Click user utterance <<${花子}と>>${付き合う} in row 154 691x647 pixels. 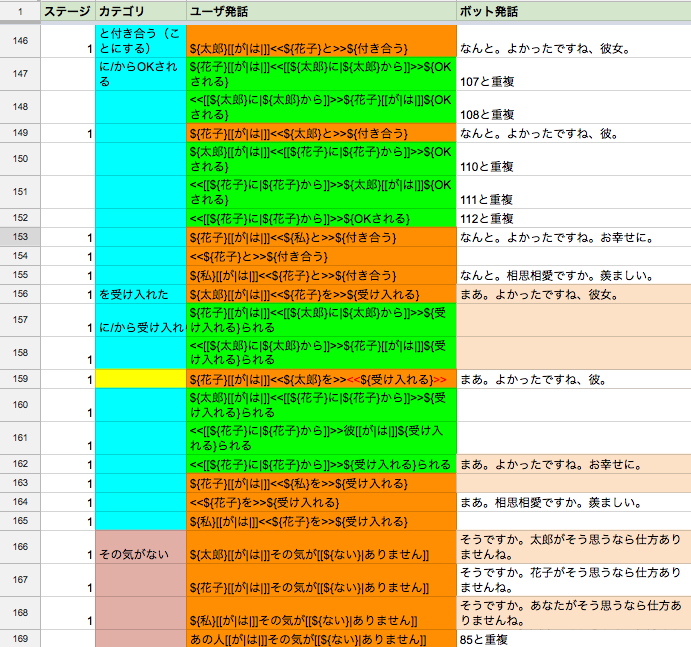pyautogui.click(x=321, y=256)
